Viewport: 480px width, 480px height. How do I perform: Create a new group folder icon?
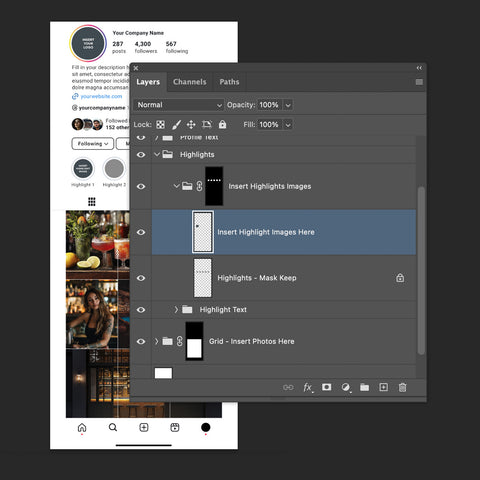[364, 387]
